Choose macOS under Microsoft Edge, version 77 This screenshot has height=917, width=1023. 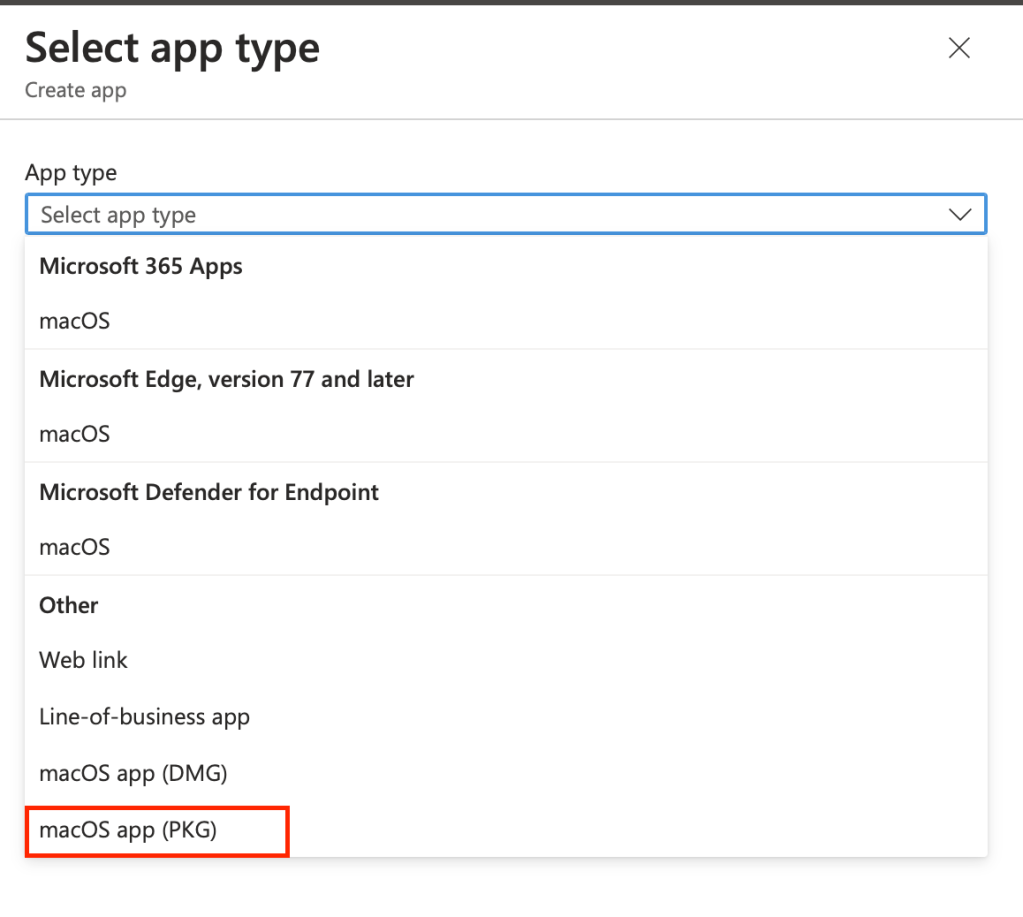[74, 435]
